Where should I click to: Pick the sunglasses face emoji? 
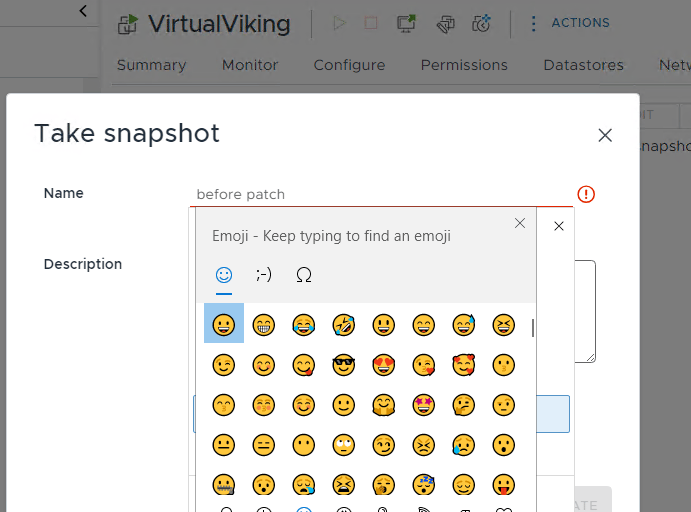(x=344, y=365)
